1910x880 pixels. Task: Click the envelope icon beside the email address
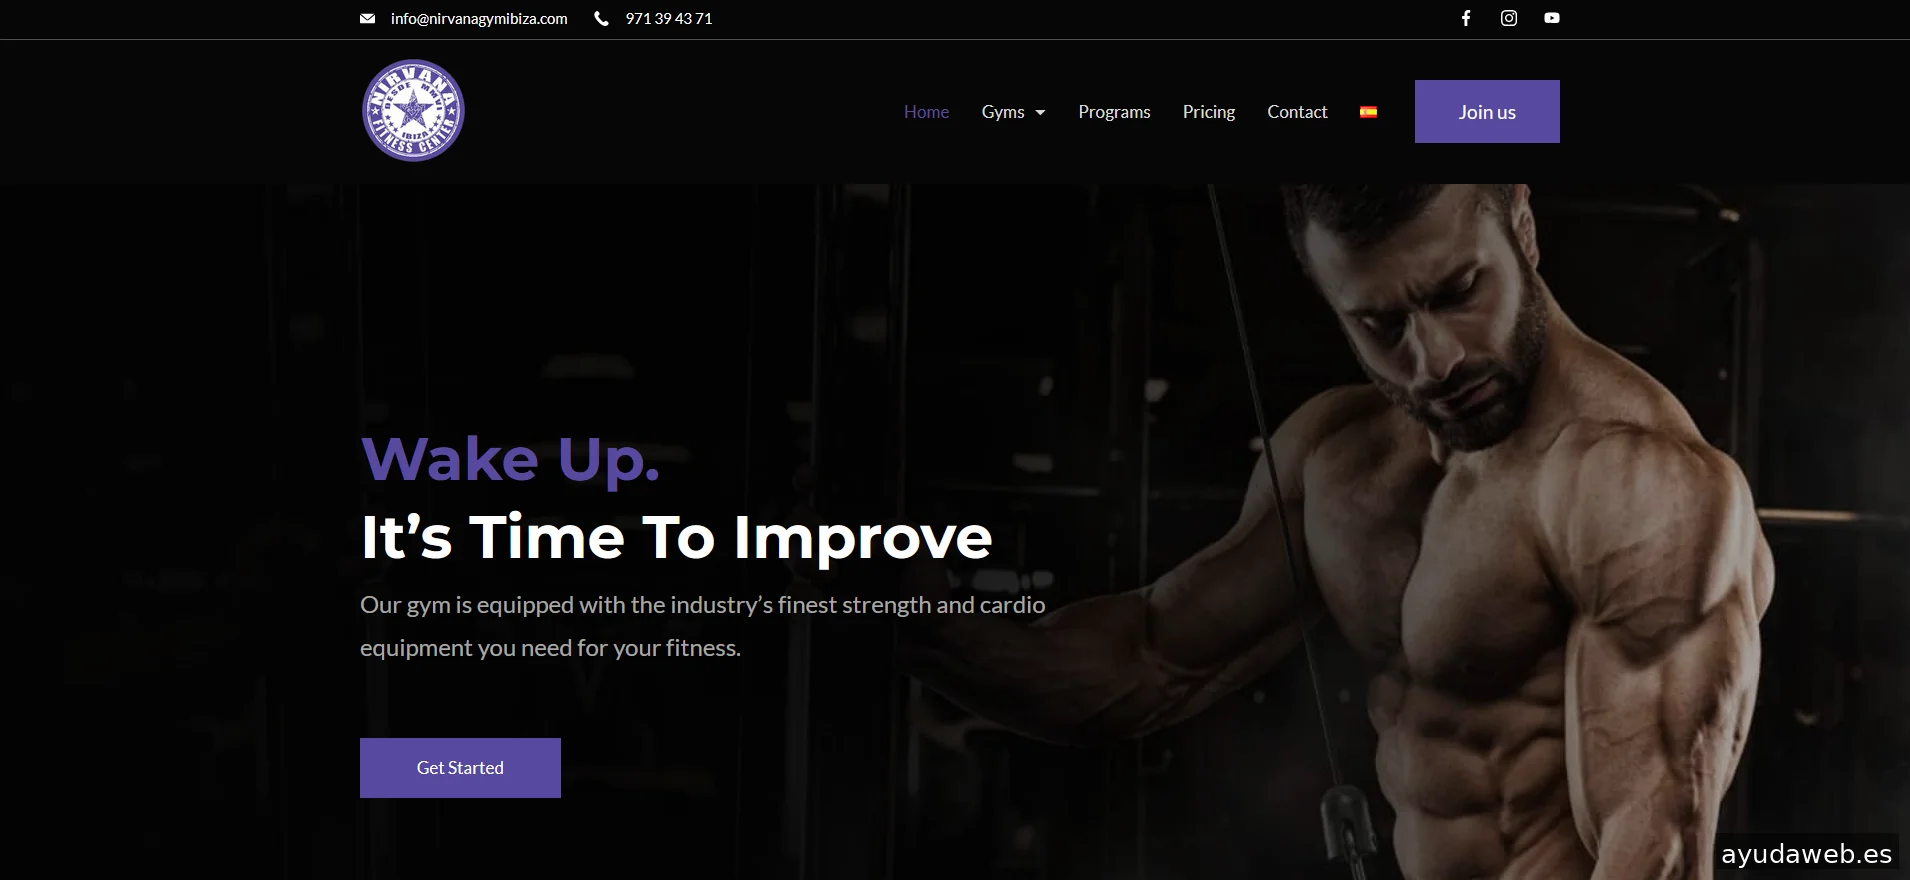tap(367, 18)
